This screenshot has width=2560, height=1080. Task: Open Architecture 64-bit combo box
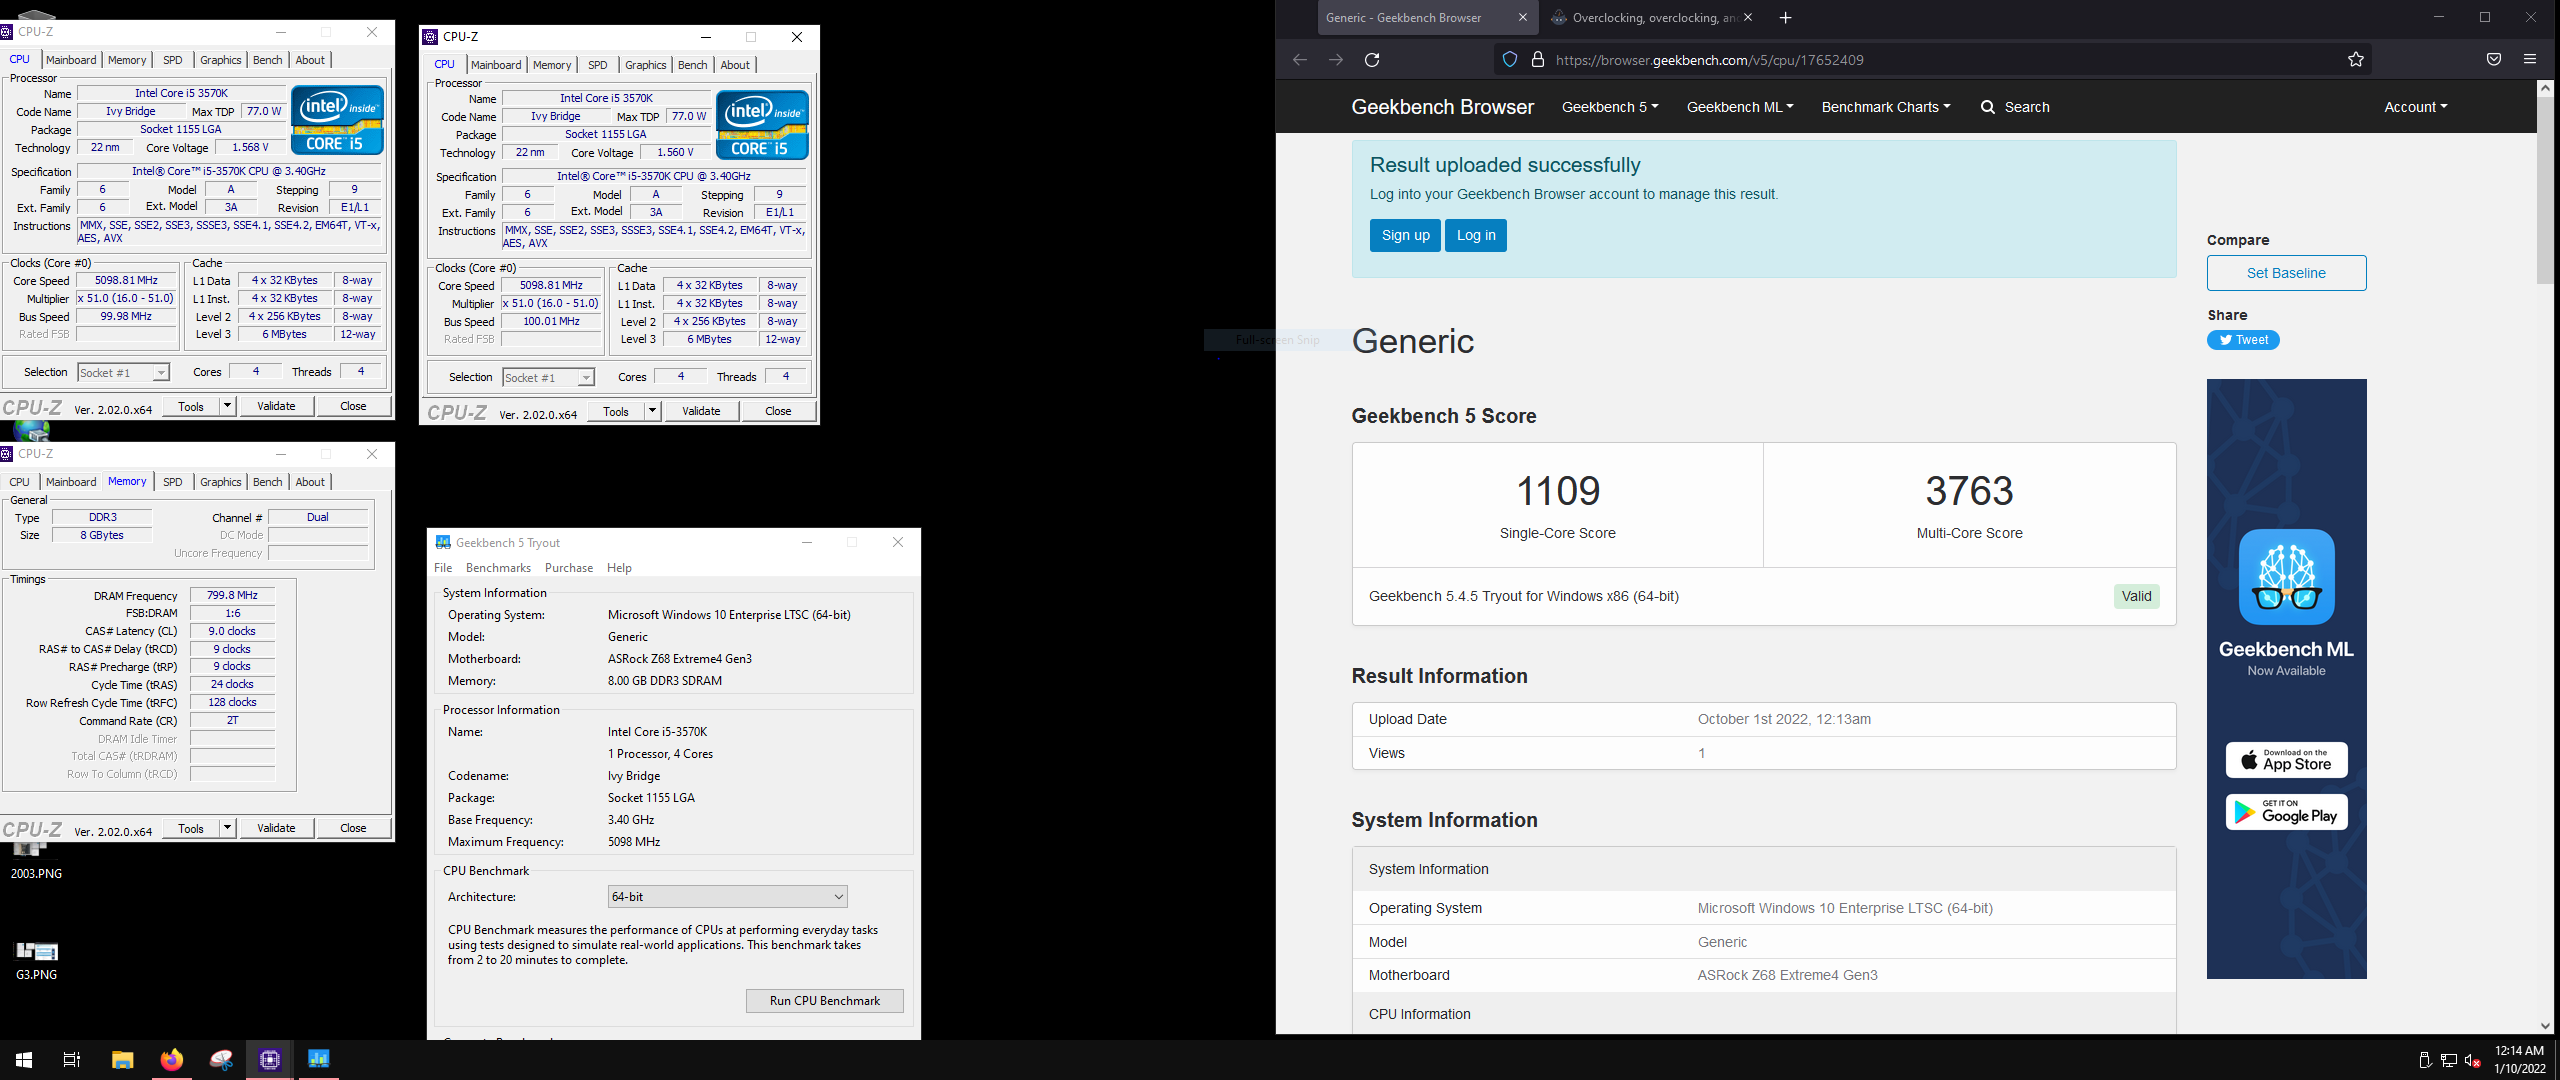pyautogui.click(x=728, y=897)
